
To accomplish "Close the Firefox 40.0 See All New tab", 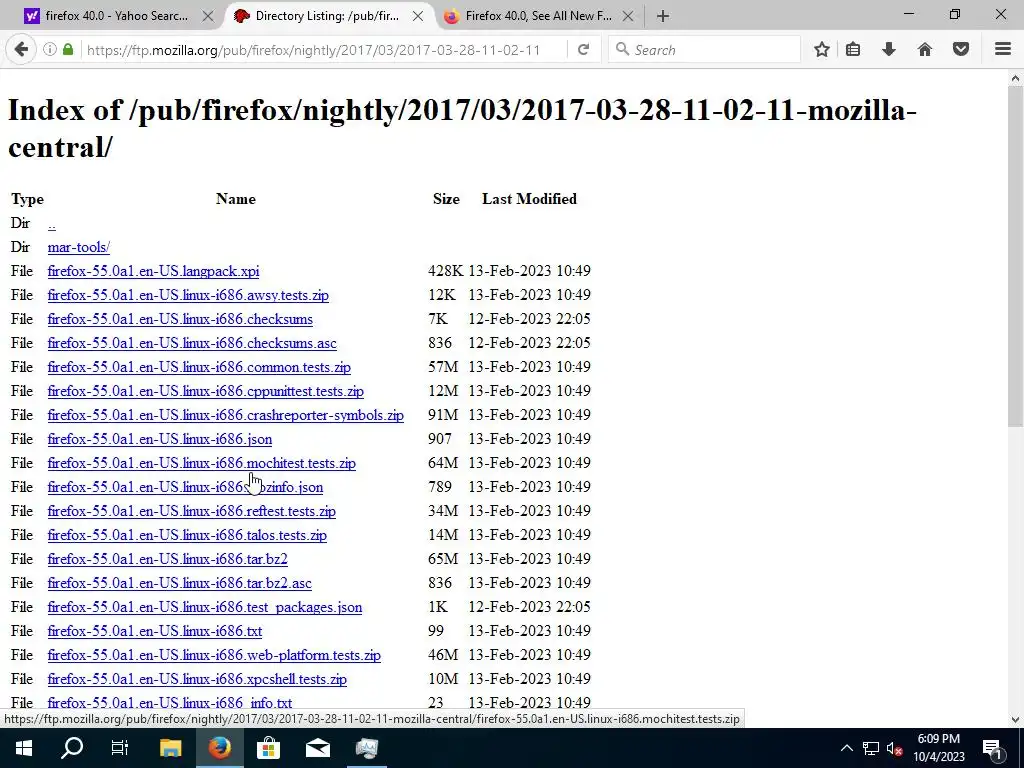I will (x=628, y=16).
